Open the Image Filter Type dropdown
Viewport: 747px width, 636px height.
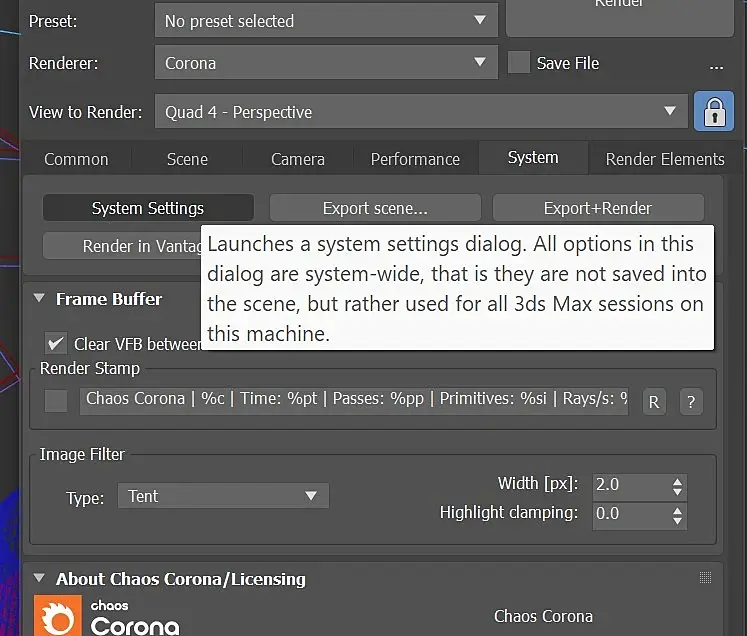pos(223,496)
